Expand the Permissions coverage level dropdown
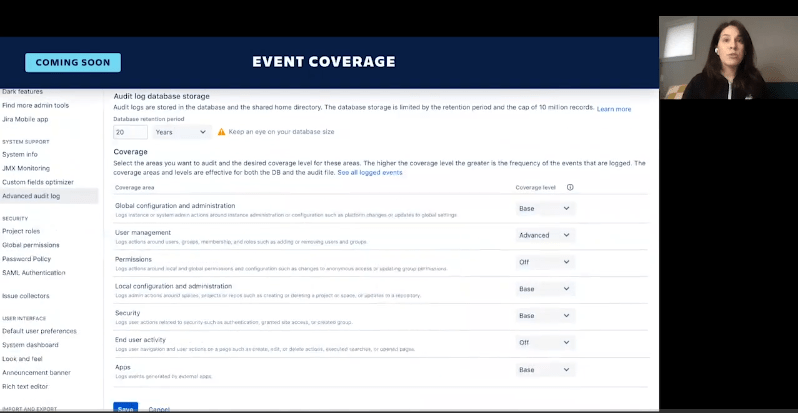Screen dimensions: 798x413 tap(545, 262)
